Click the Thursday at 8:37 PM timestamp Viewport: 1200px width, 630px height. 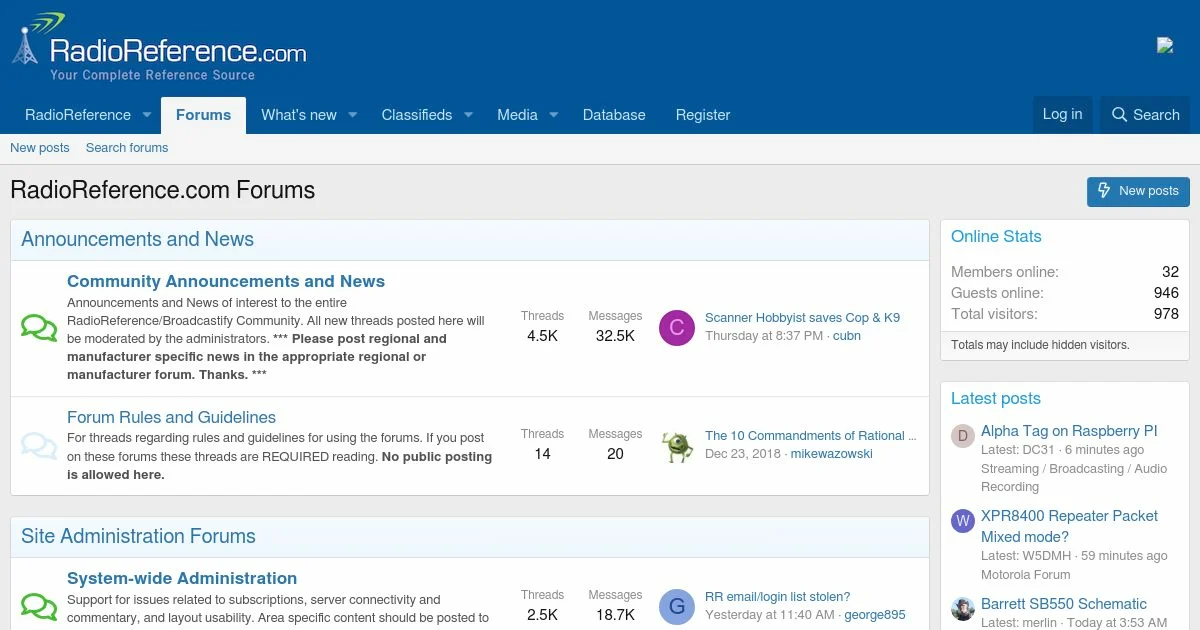tap(764, 336)
